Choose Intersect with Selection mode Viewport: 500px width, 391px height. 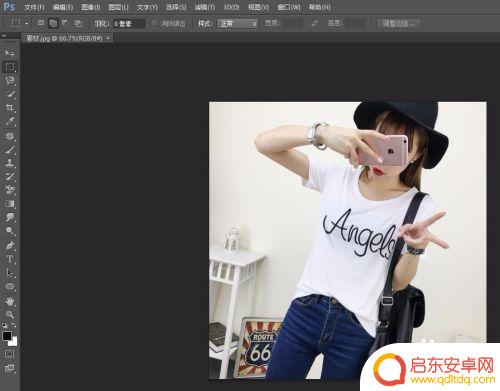(x=78, y=23)
